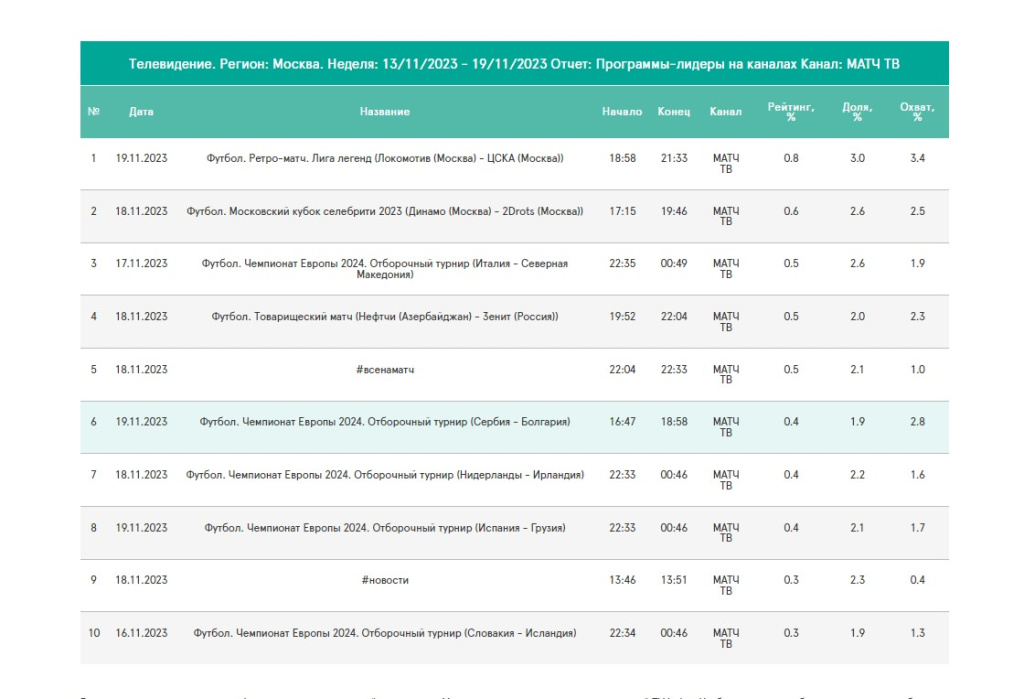Select the Дата column header
Screen dimensions: 1024x699
click(141, 112)
